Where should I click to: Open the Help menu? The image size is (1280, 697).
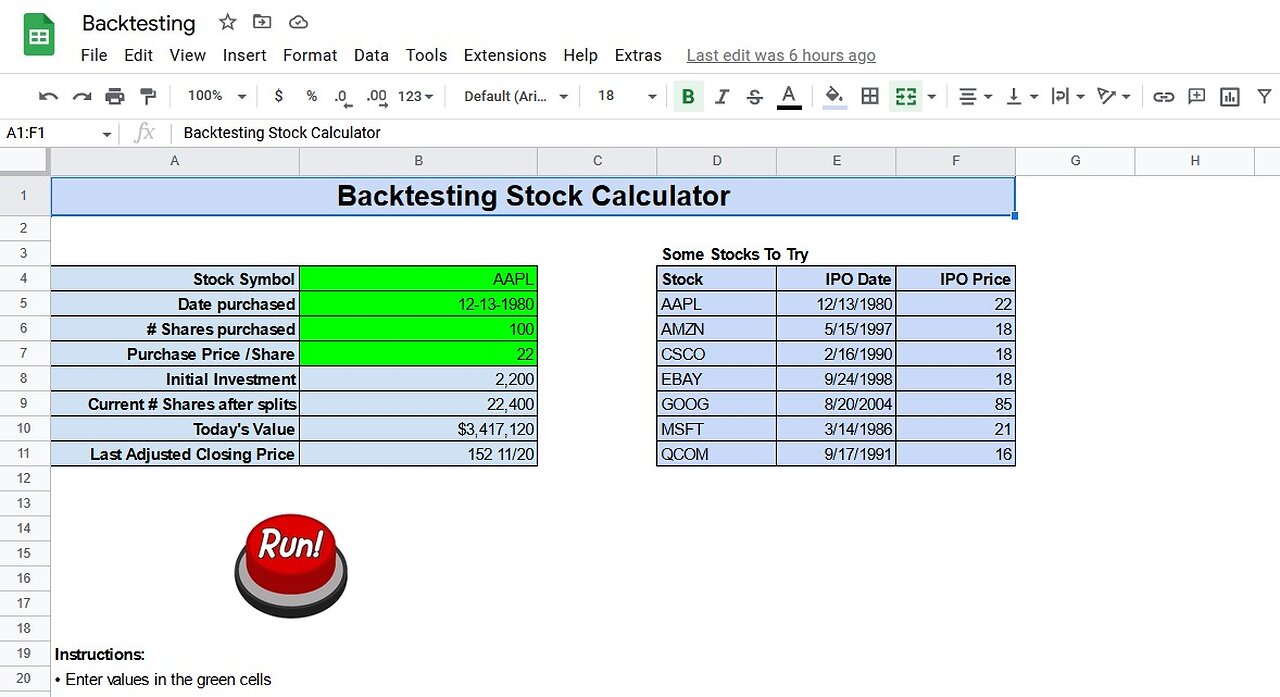click(580, 55)
